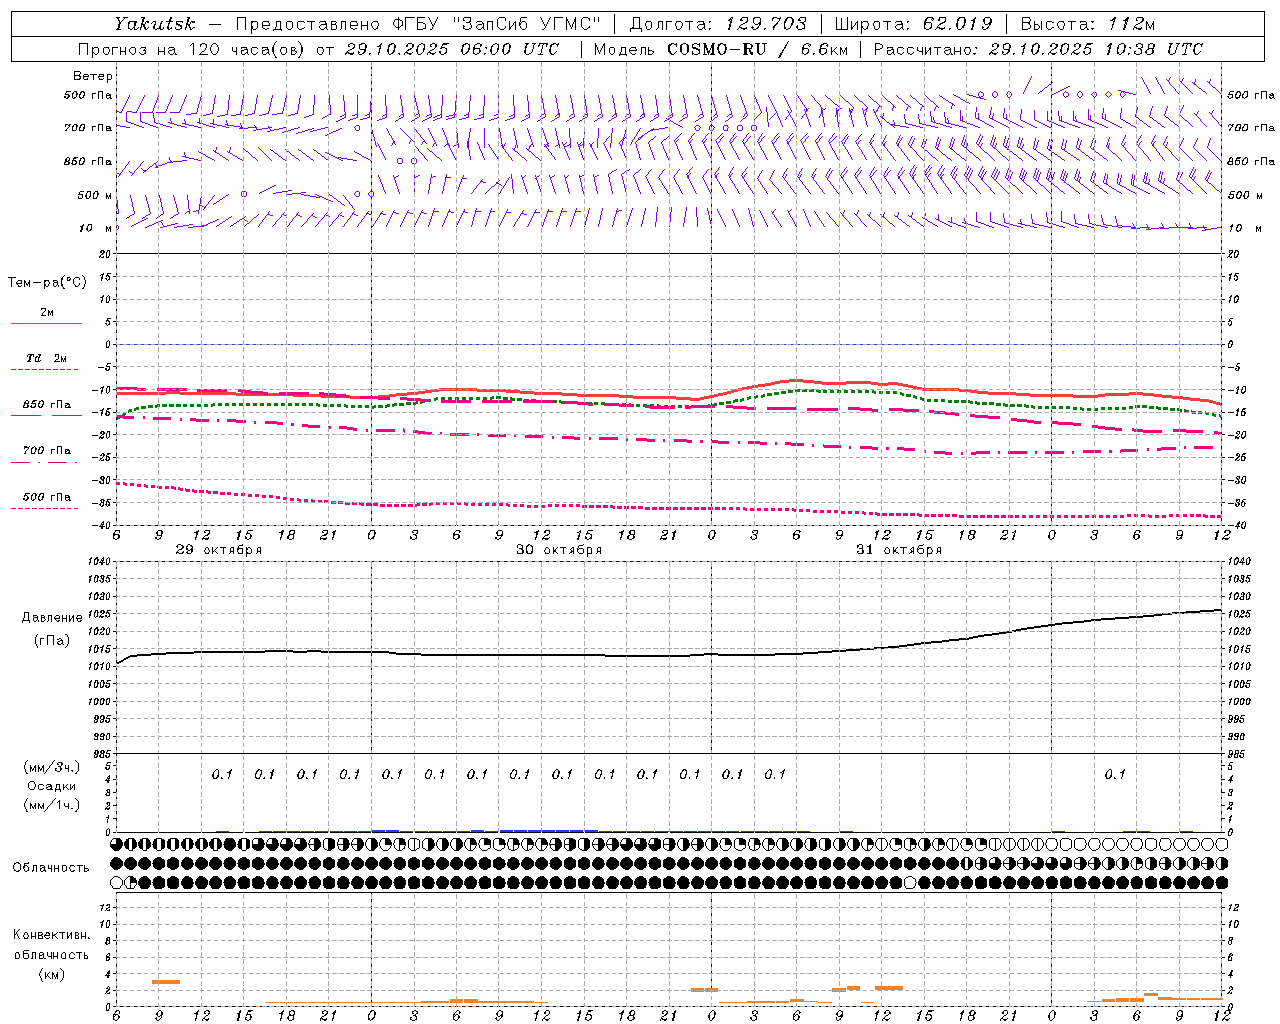The width and height of the screenshot is (1280, 1024).
Task: Click the "(км)" unit label
Action: [52, 974]
